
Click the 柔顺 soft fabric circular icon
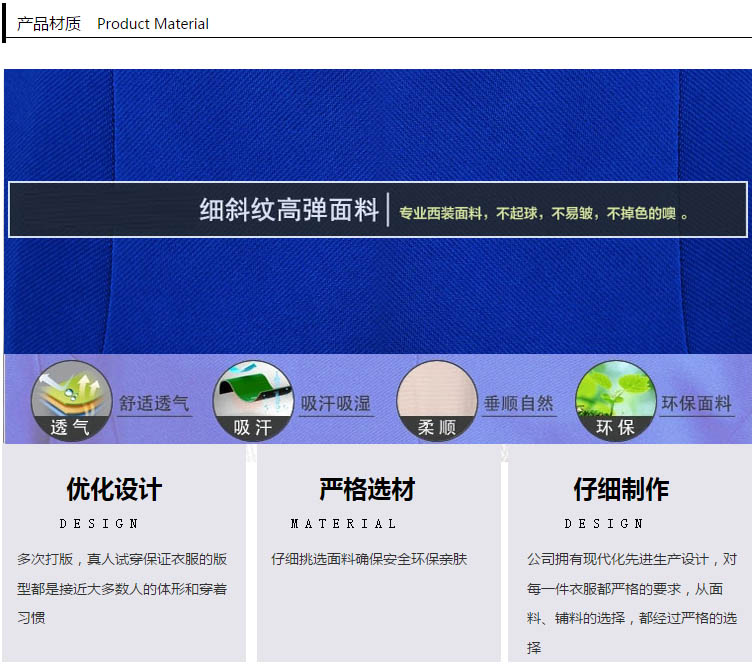(437, 401)
